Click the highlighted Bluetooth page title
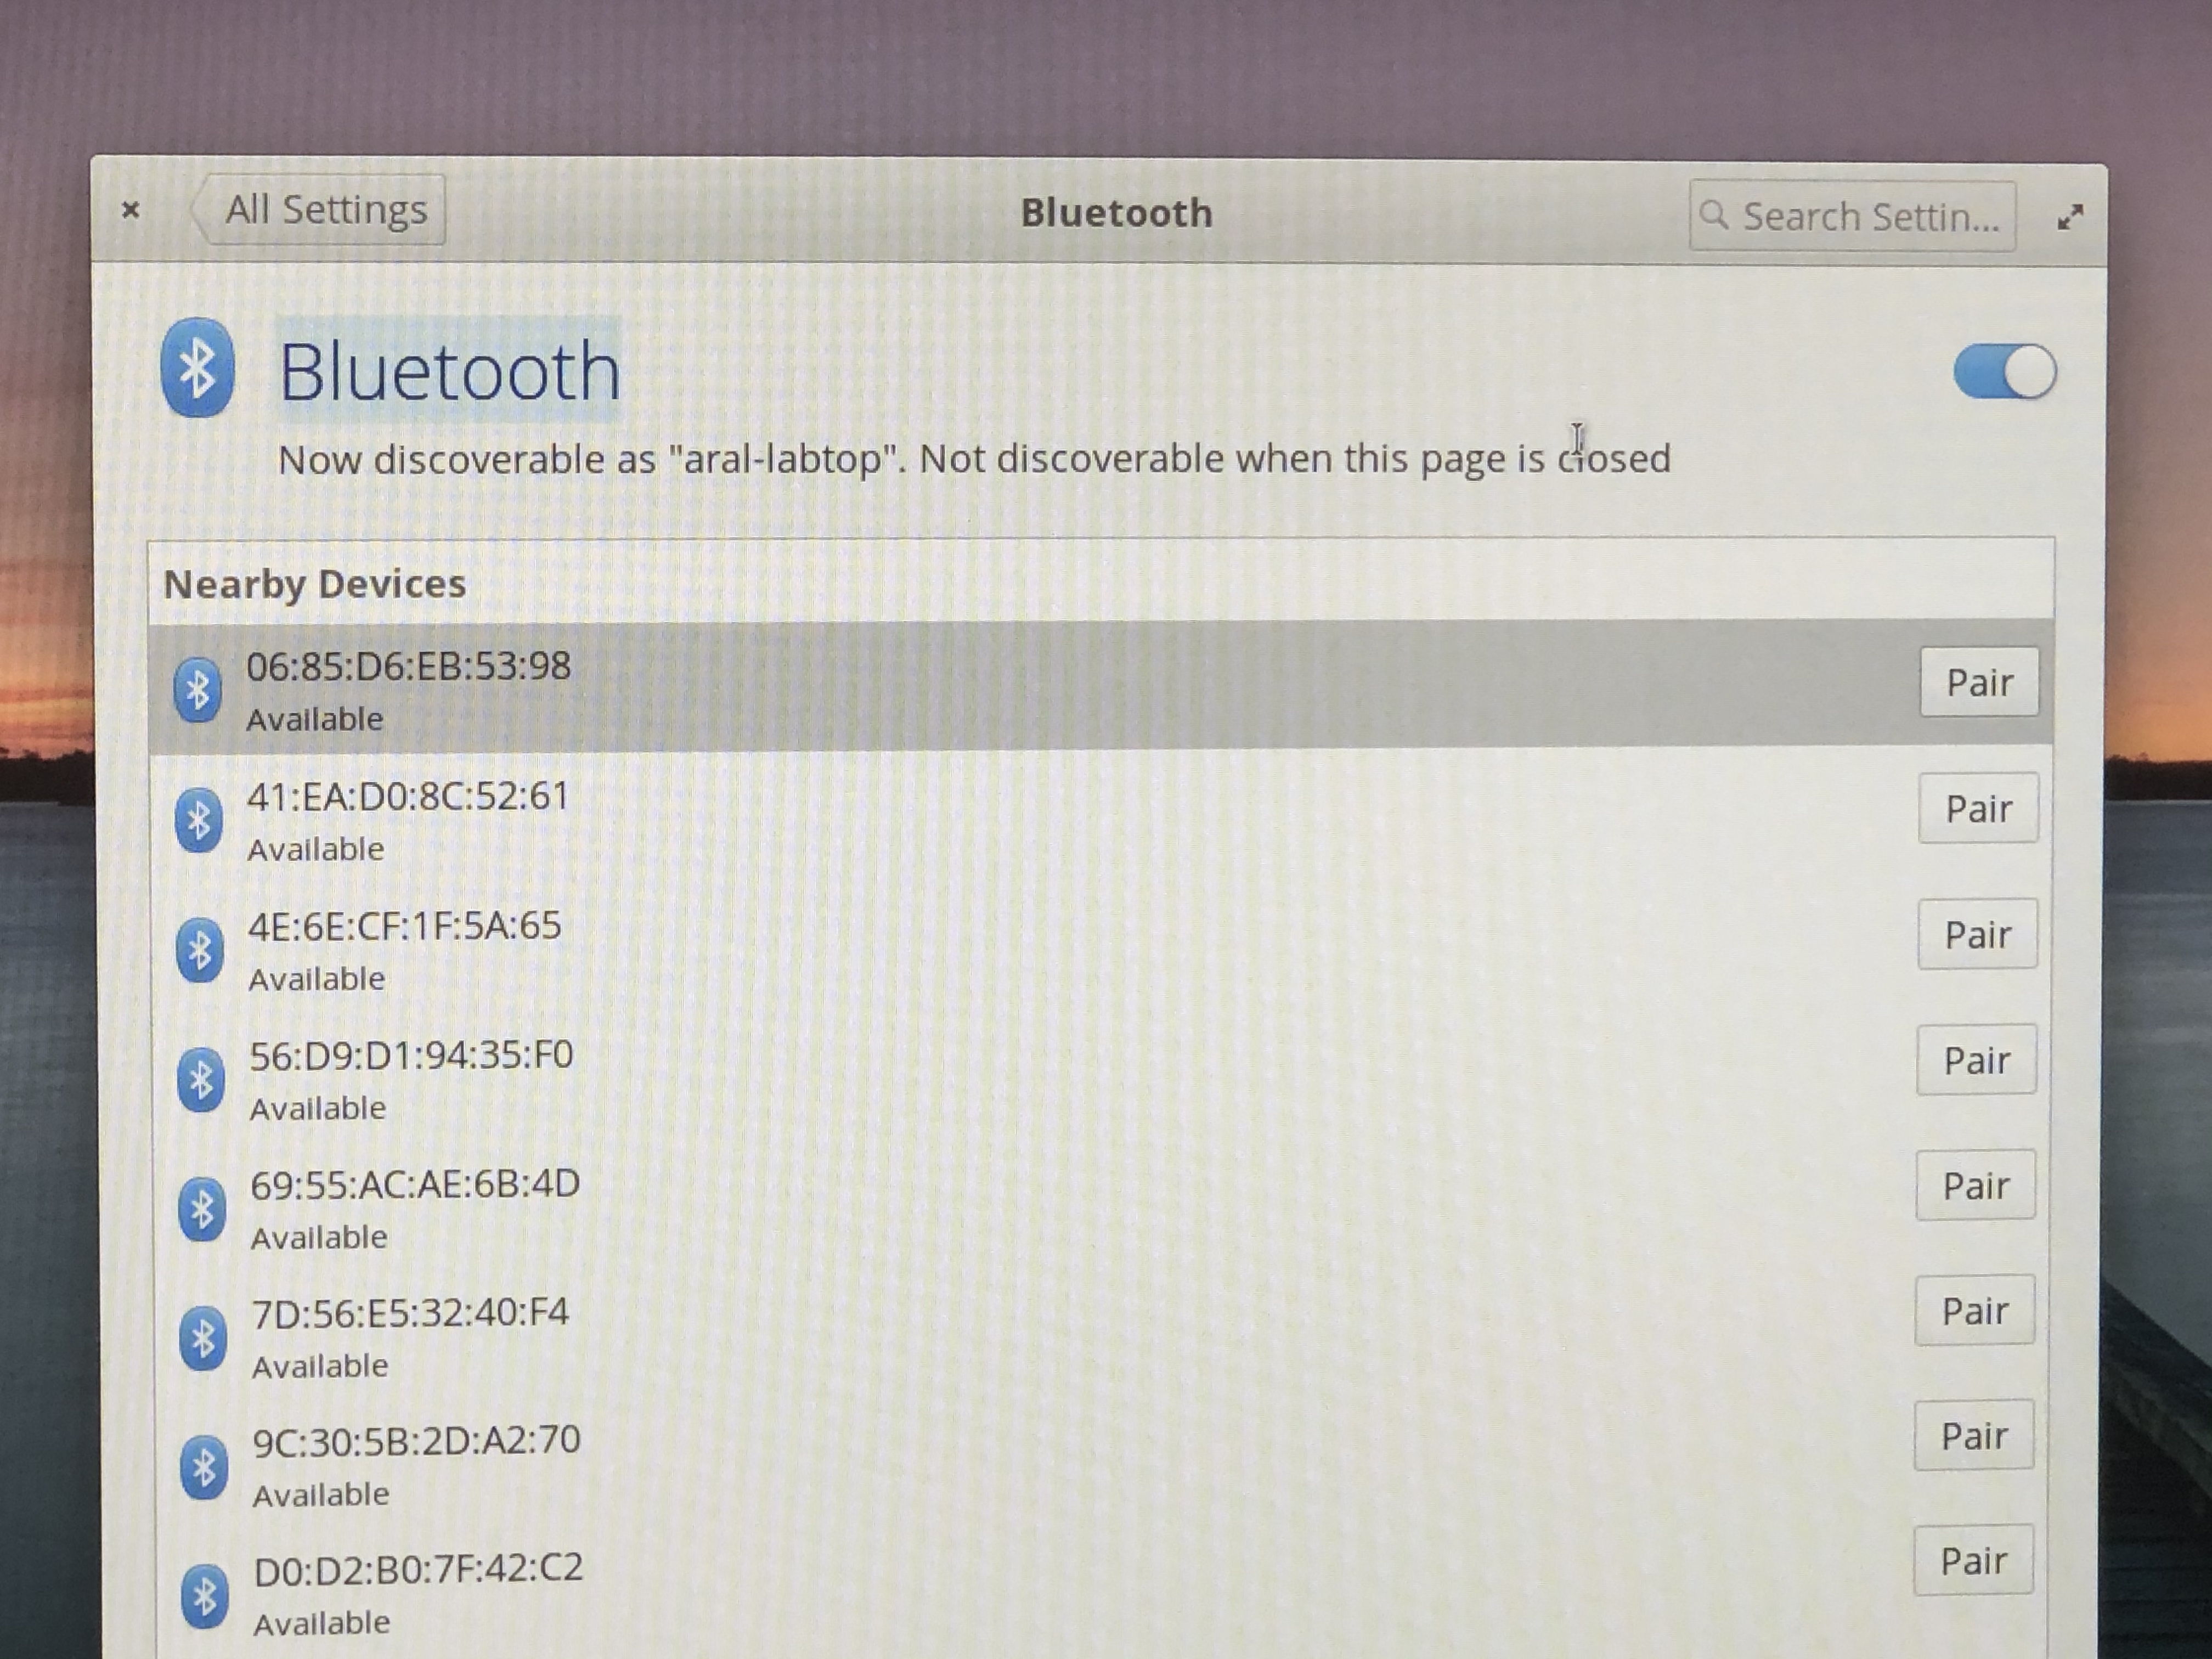The width and height of the screenshot is (2212, 1659). click(x=449, y=371)
